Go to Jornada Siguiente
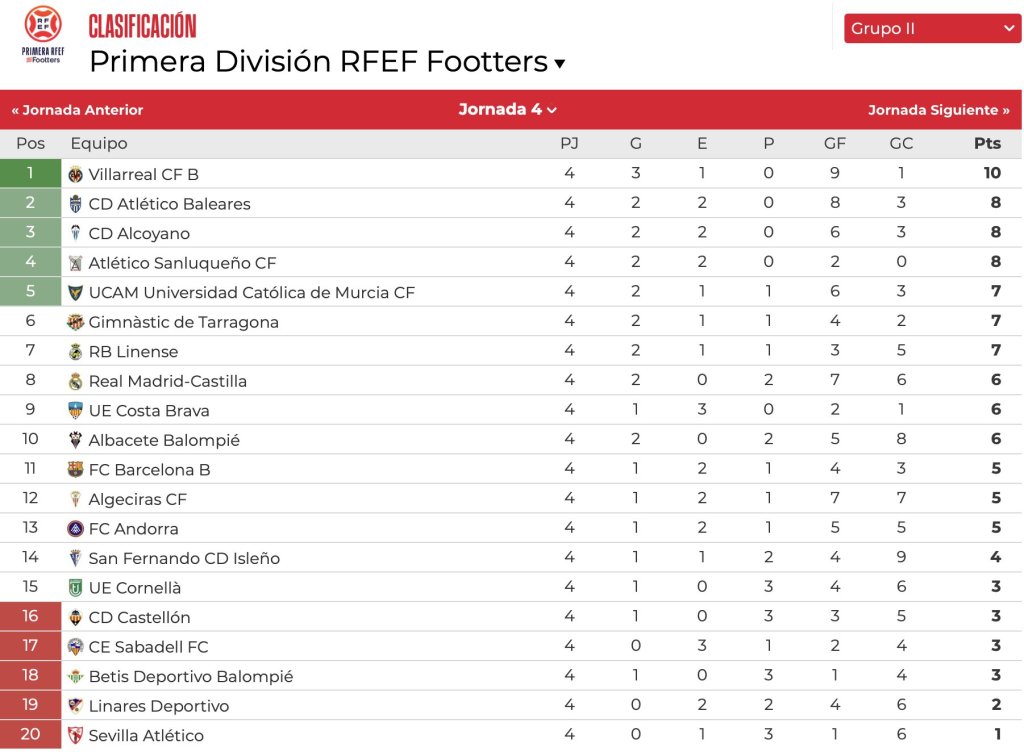This screenshot has width=1024, height=752. tap(938, 110)
